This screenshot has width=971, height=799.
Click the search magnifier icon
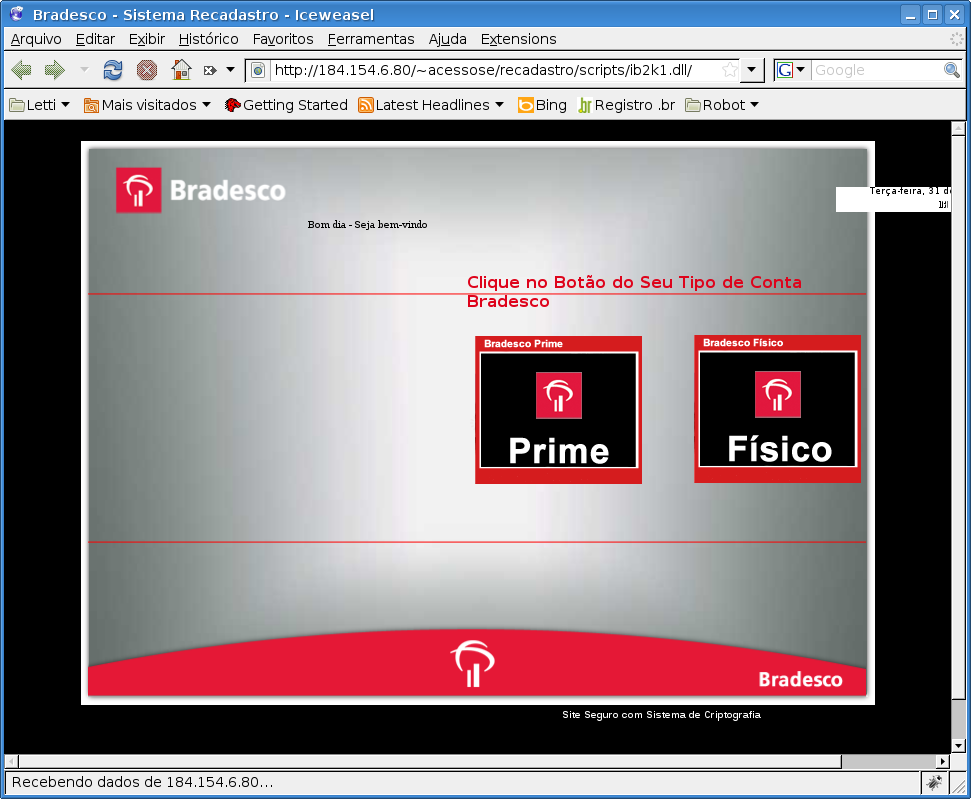951,70
